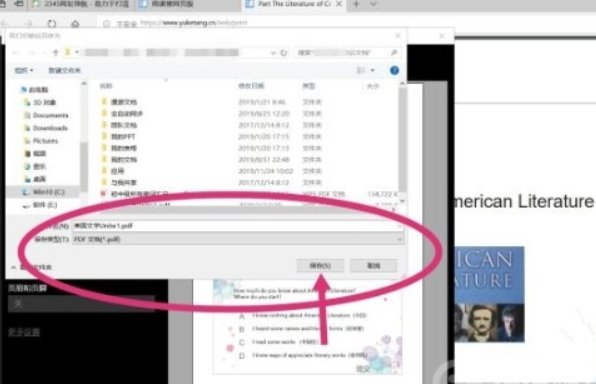Close the 'Part The Literature of C' tab

click(x=339, y=4)
